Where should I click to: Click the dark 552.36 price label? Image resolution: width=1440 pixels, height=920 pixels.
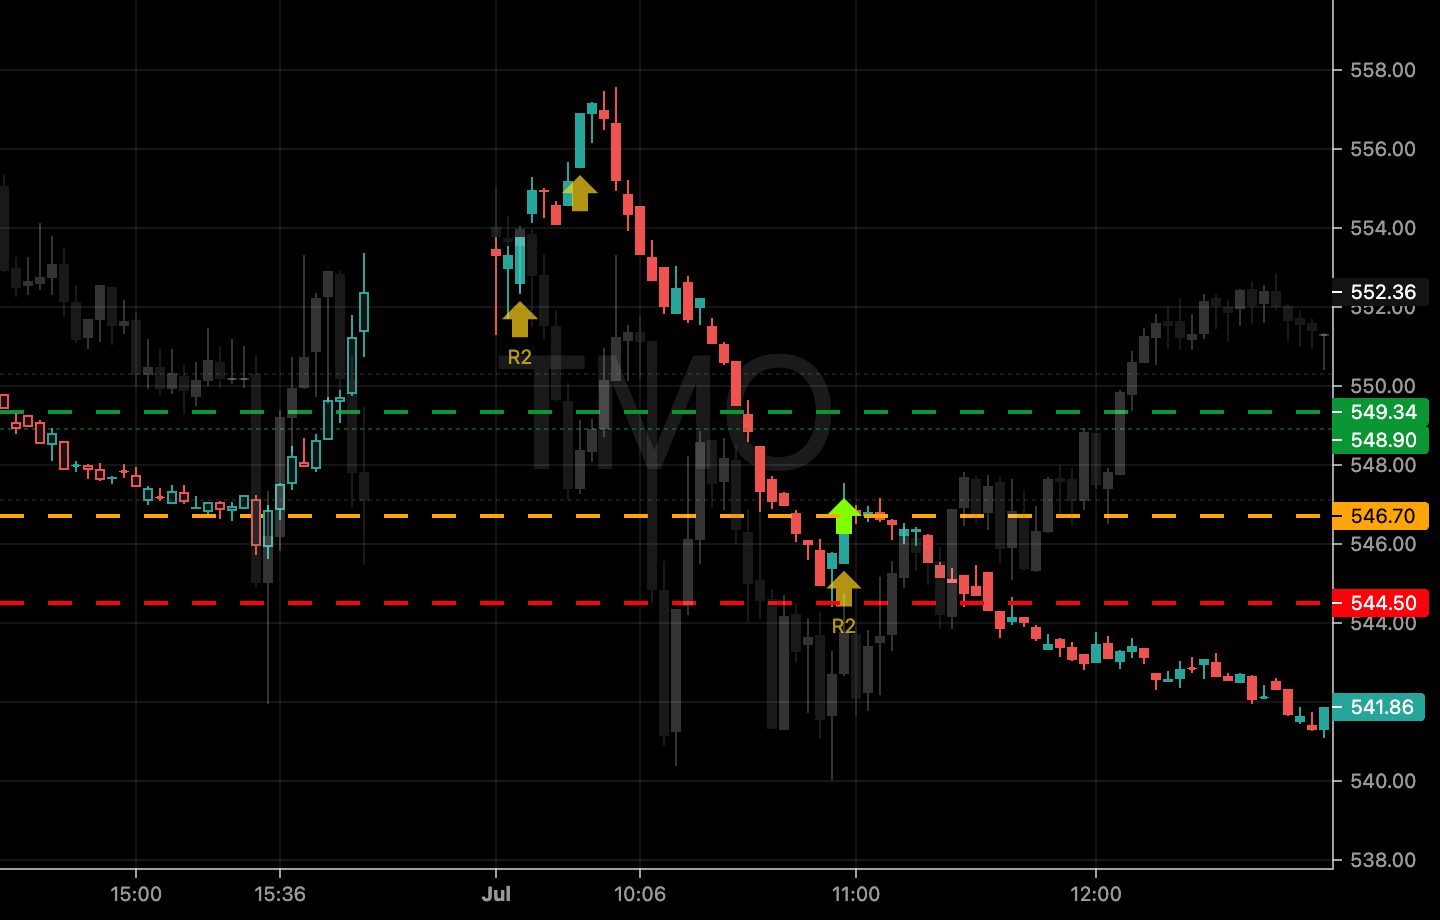coord(1382,292)
